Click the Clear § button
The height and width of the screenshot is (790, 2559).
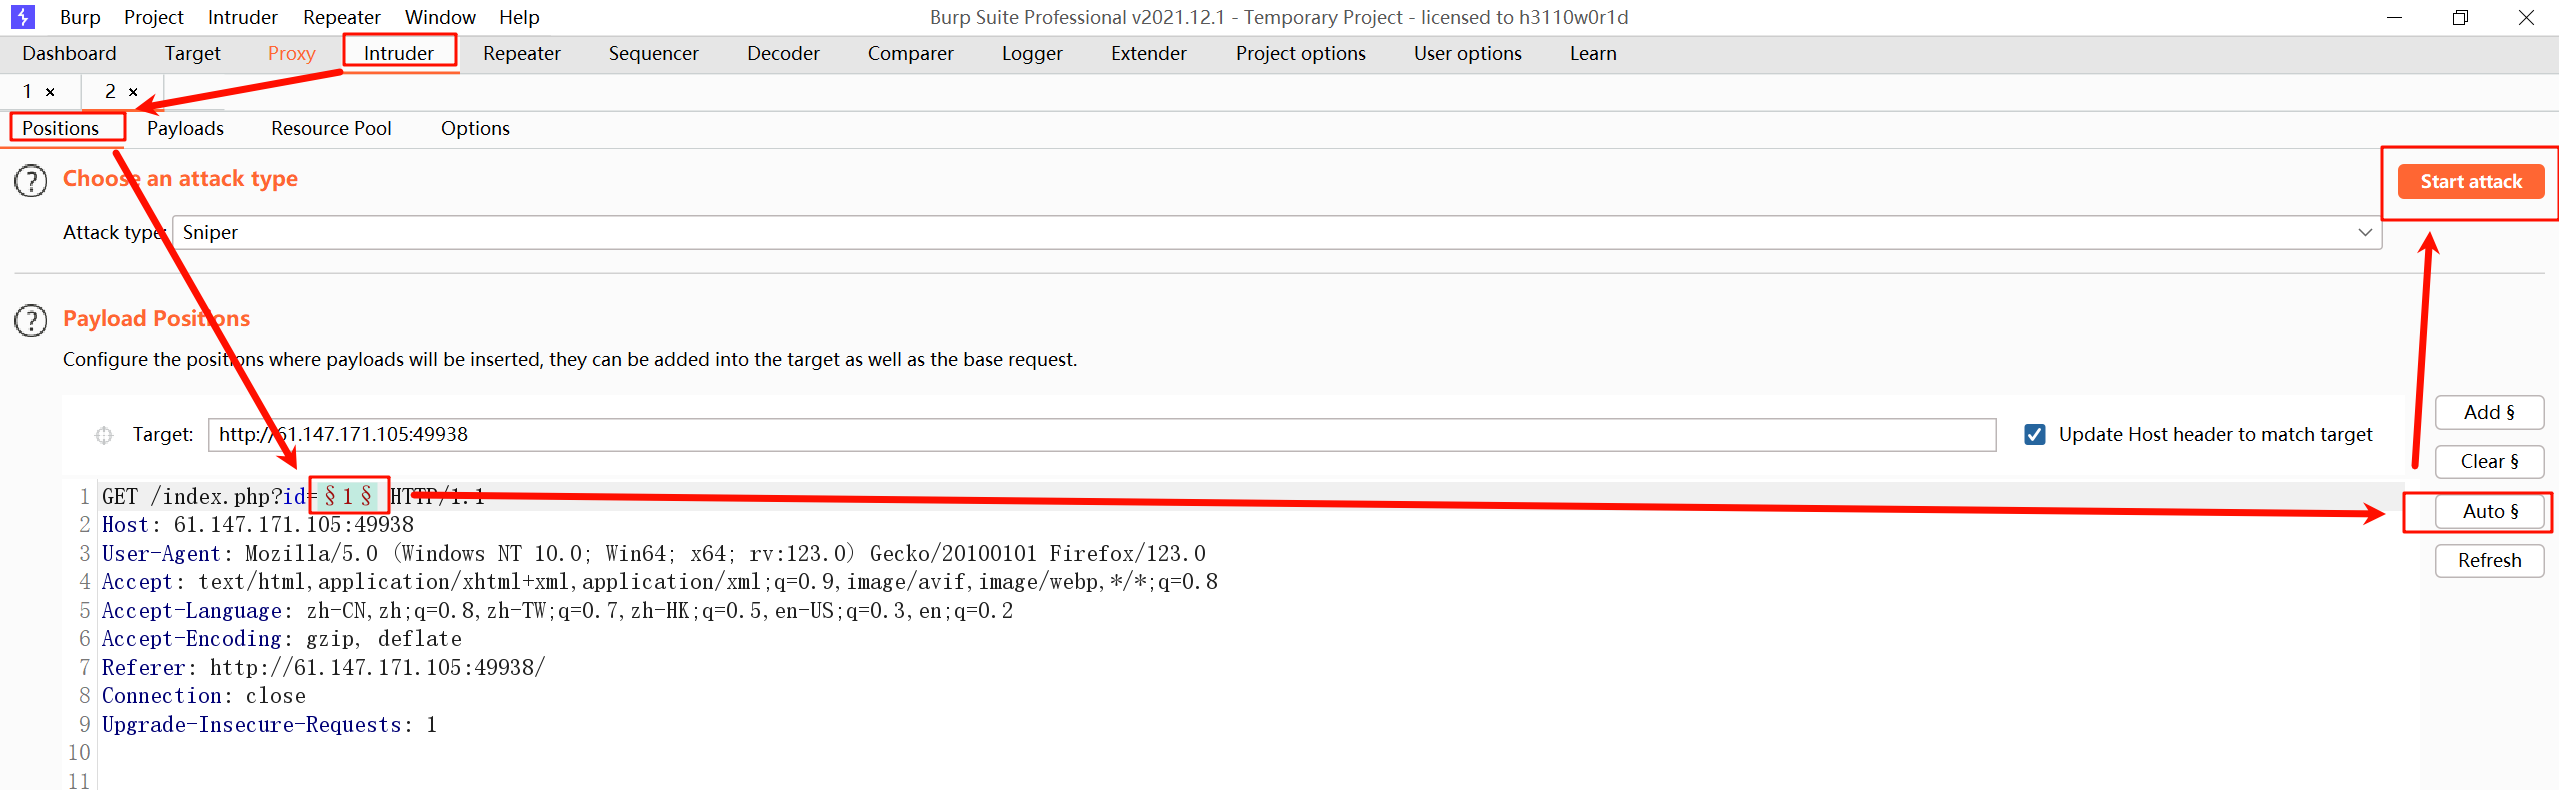2489,462
